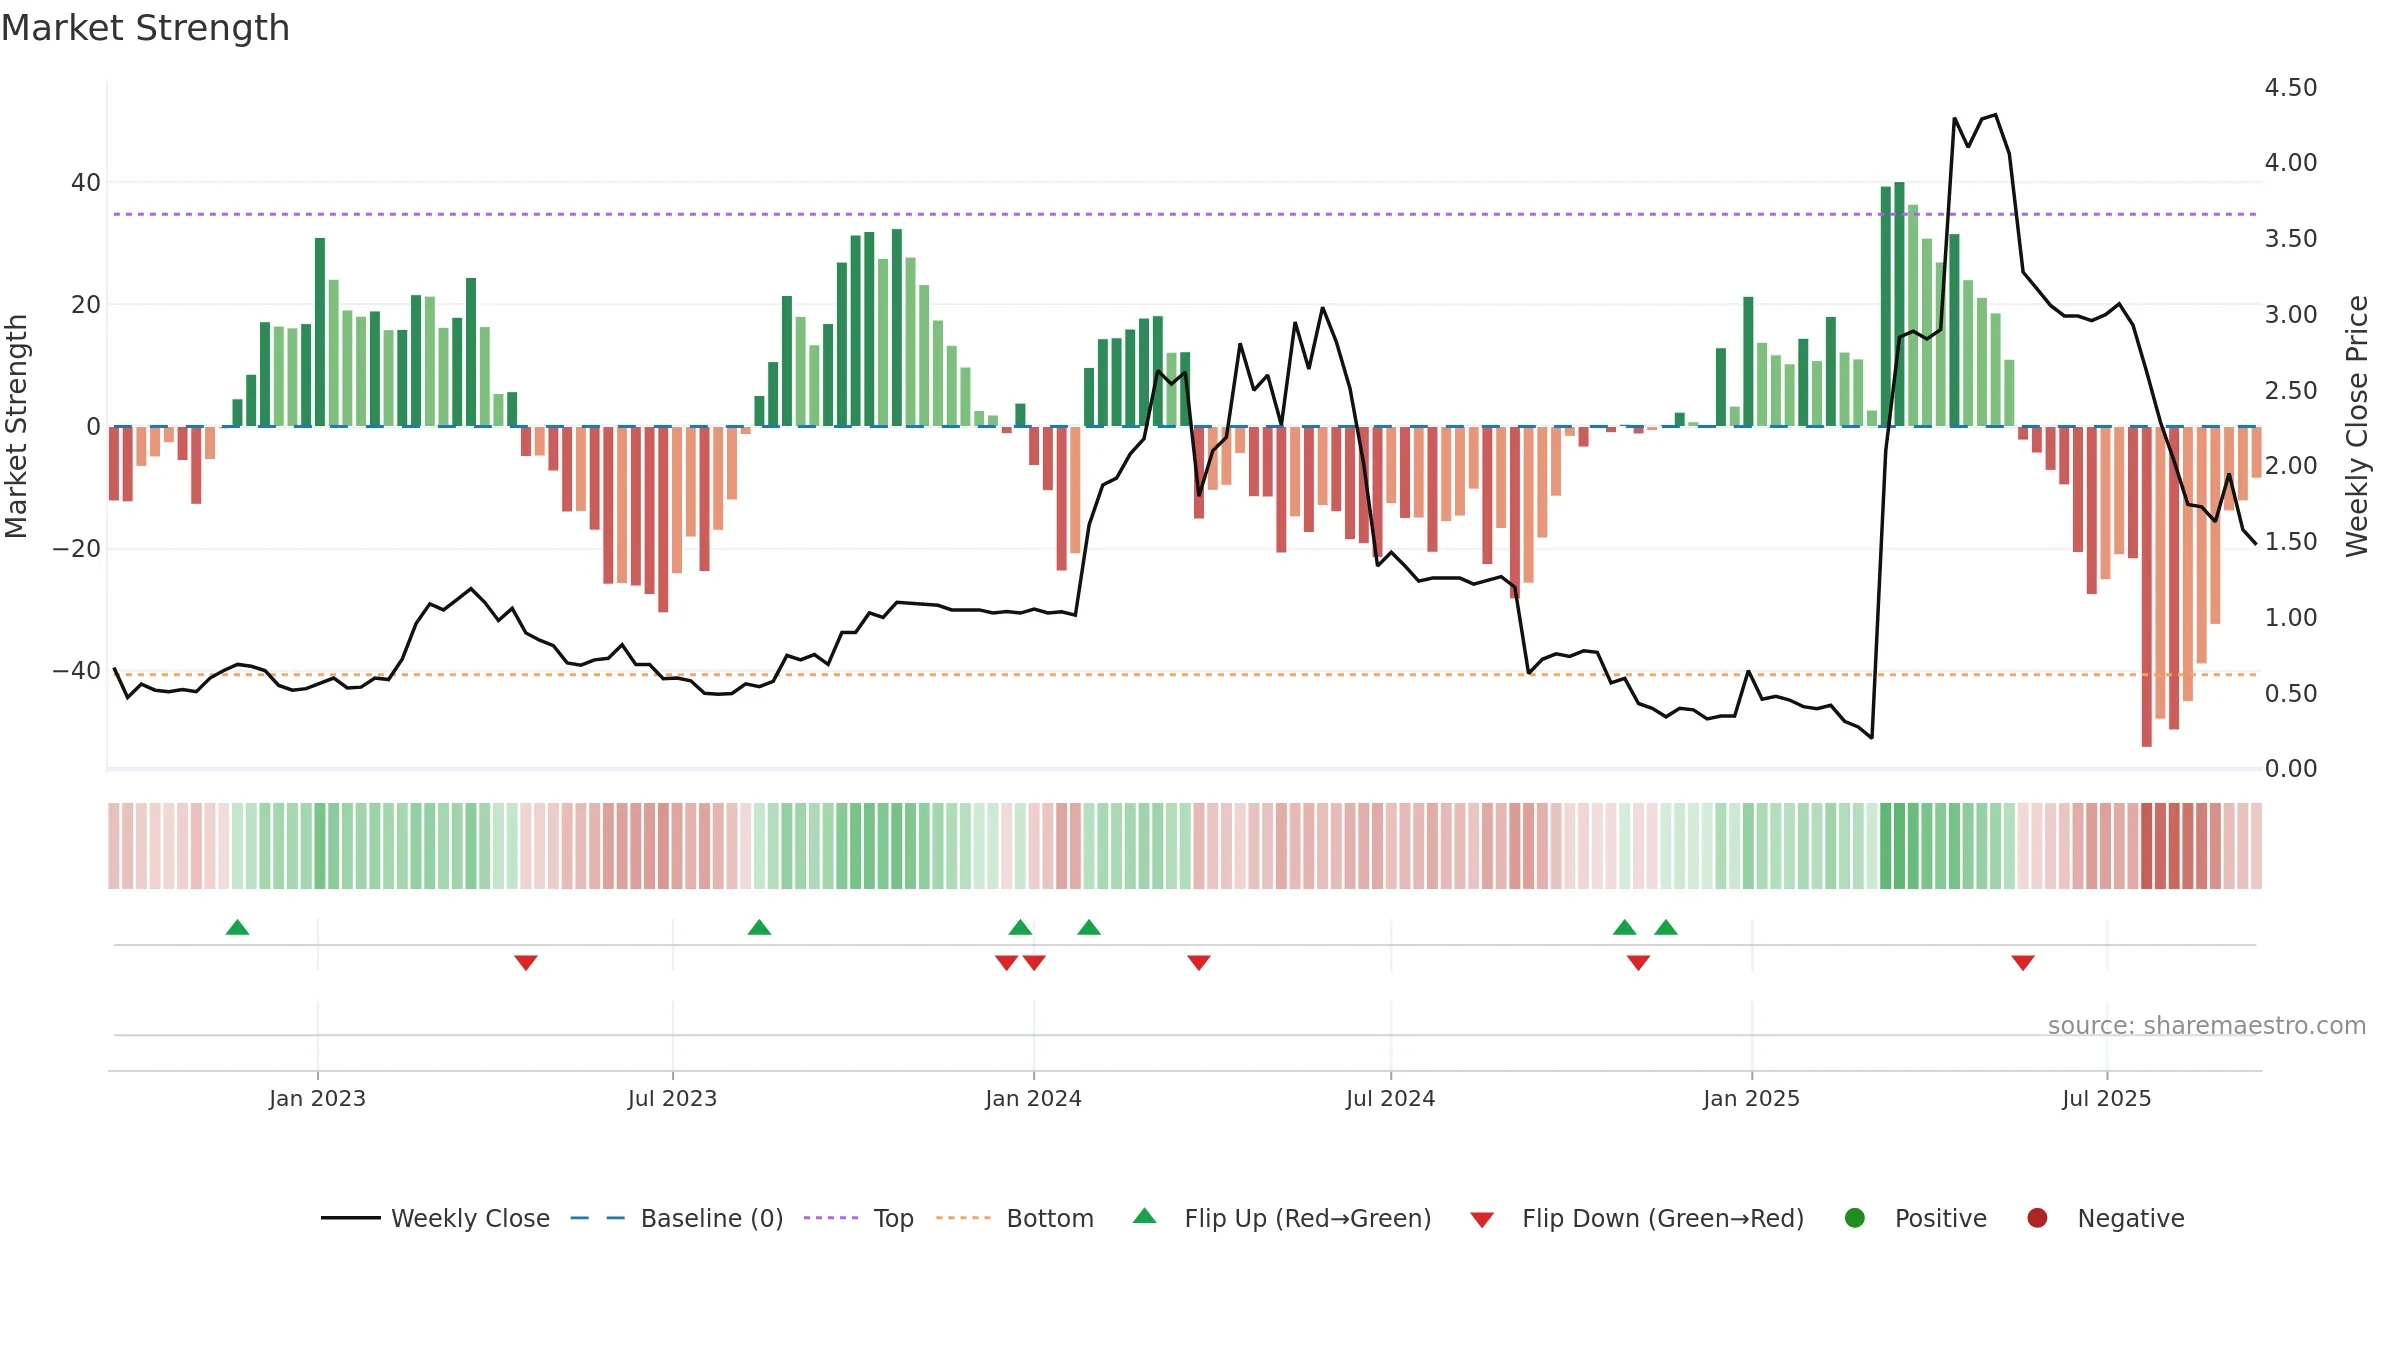Click the Jan 2024 x-axis label
Viewport: 2400px width, 1350px height.
pyautogui.click(x=1034, y=1098)
